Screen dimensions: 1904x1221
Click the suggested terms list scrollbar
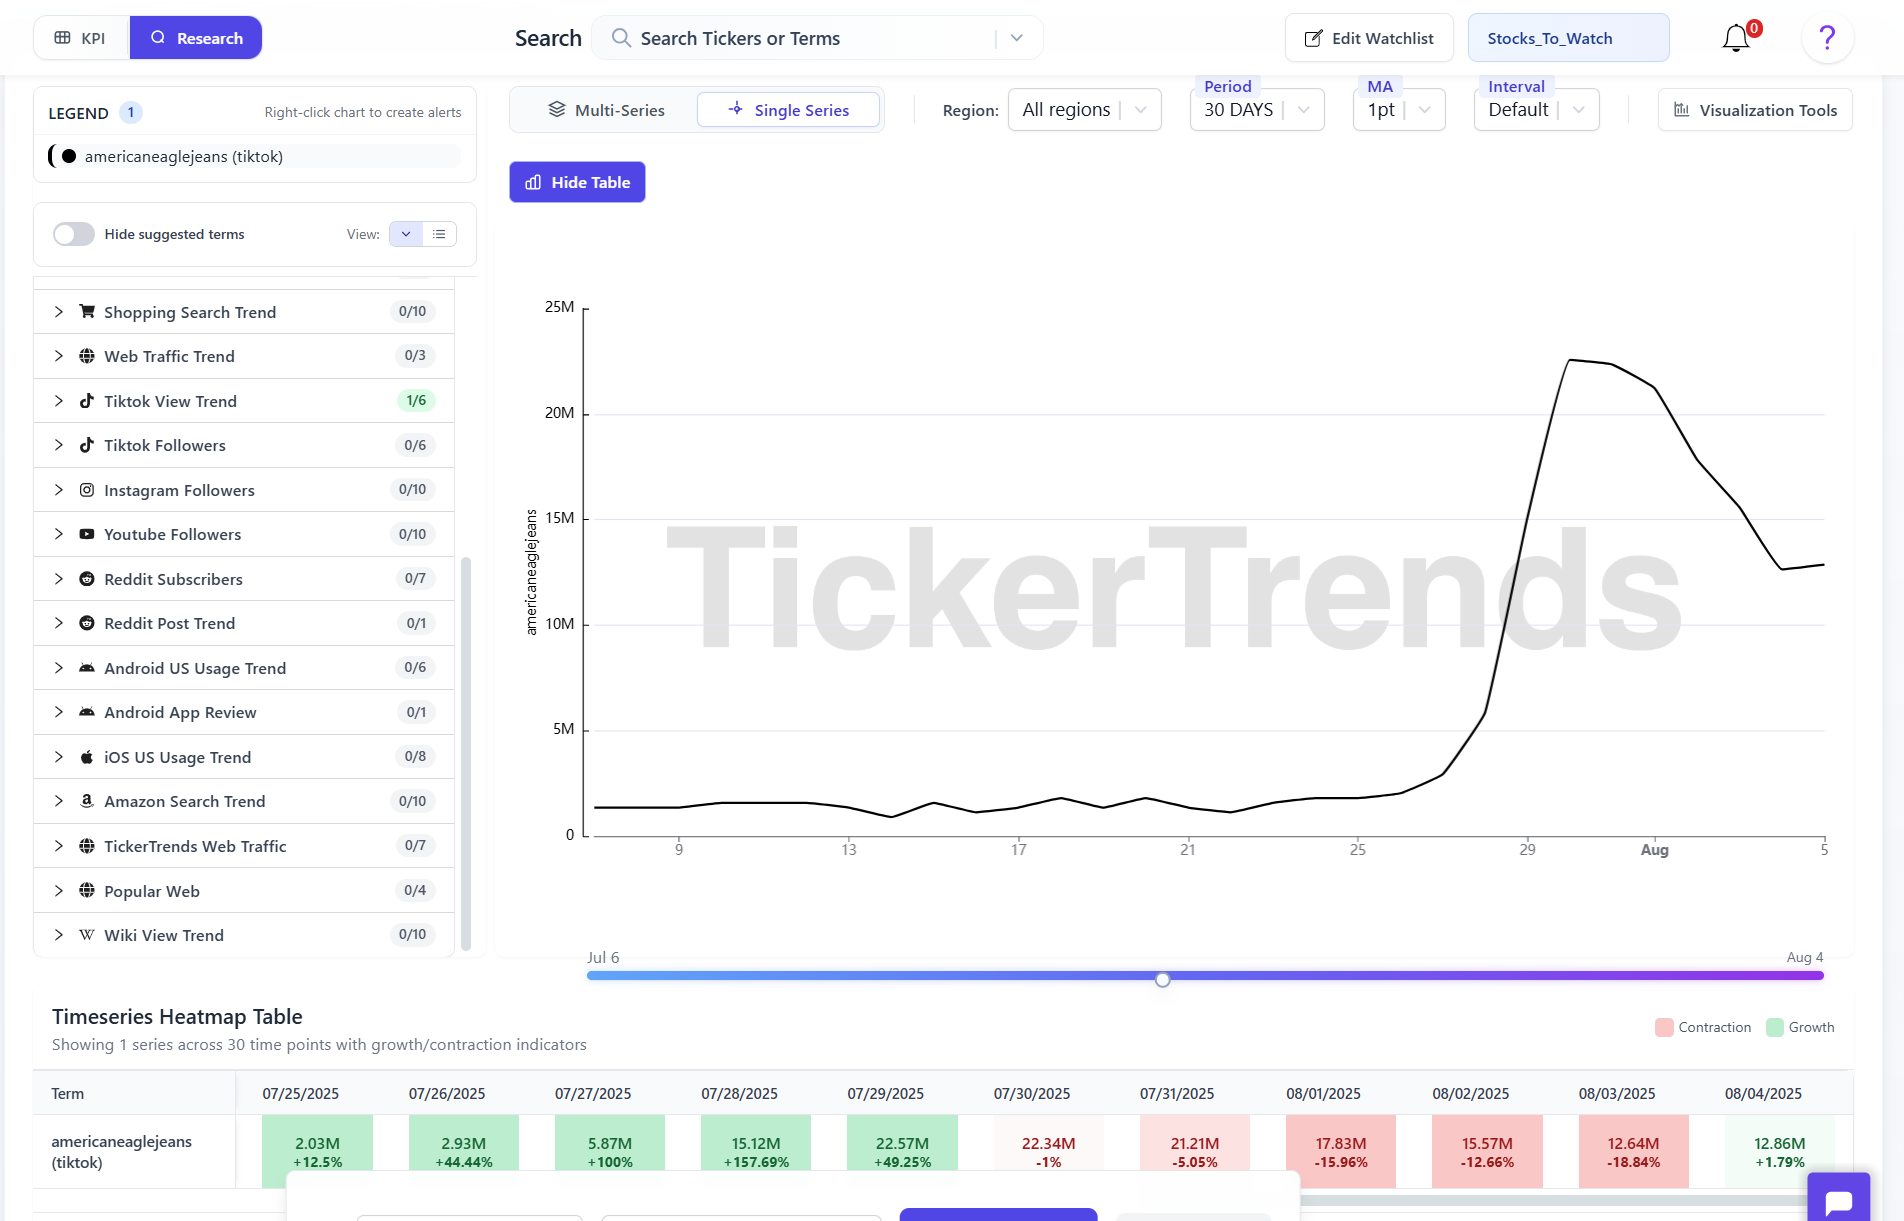coord(465,753)
